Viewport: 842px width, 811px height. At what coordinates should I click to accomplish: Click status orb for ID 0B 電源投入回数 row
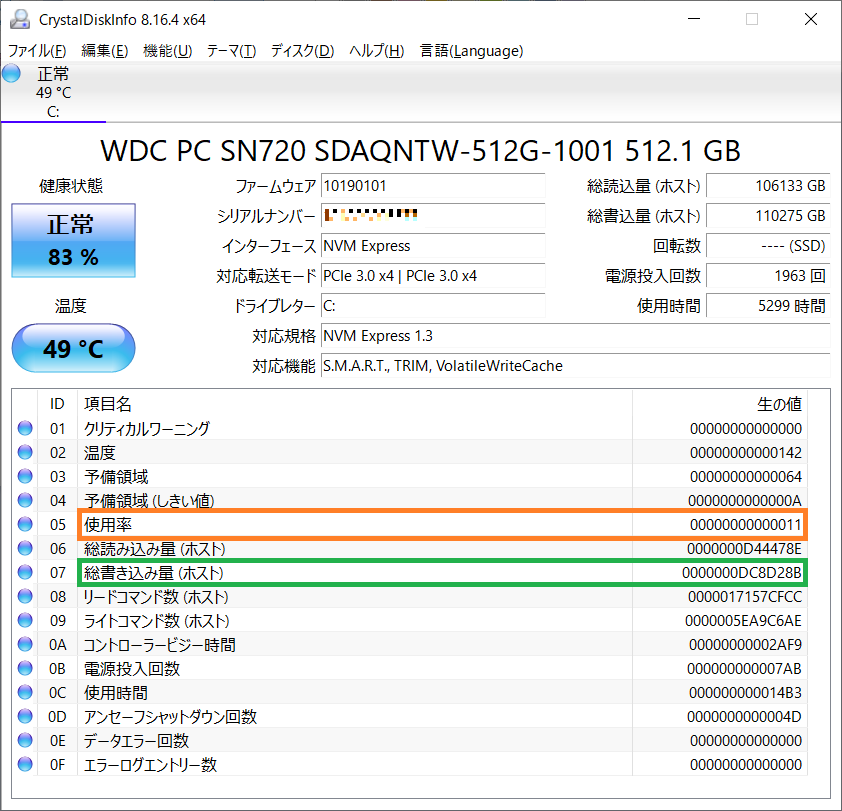(x=25, y=668)
